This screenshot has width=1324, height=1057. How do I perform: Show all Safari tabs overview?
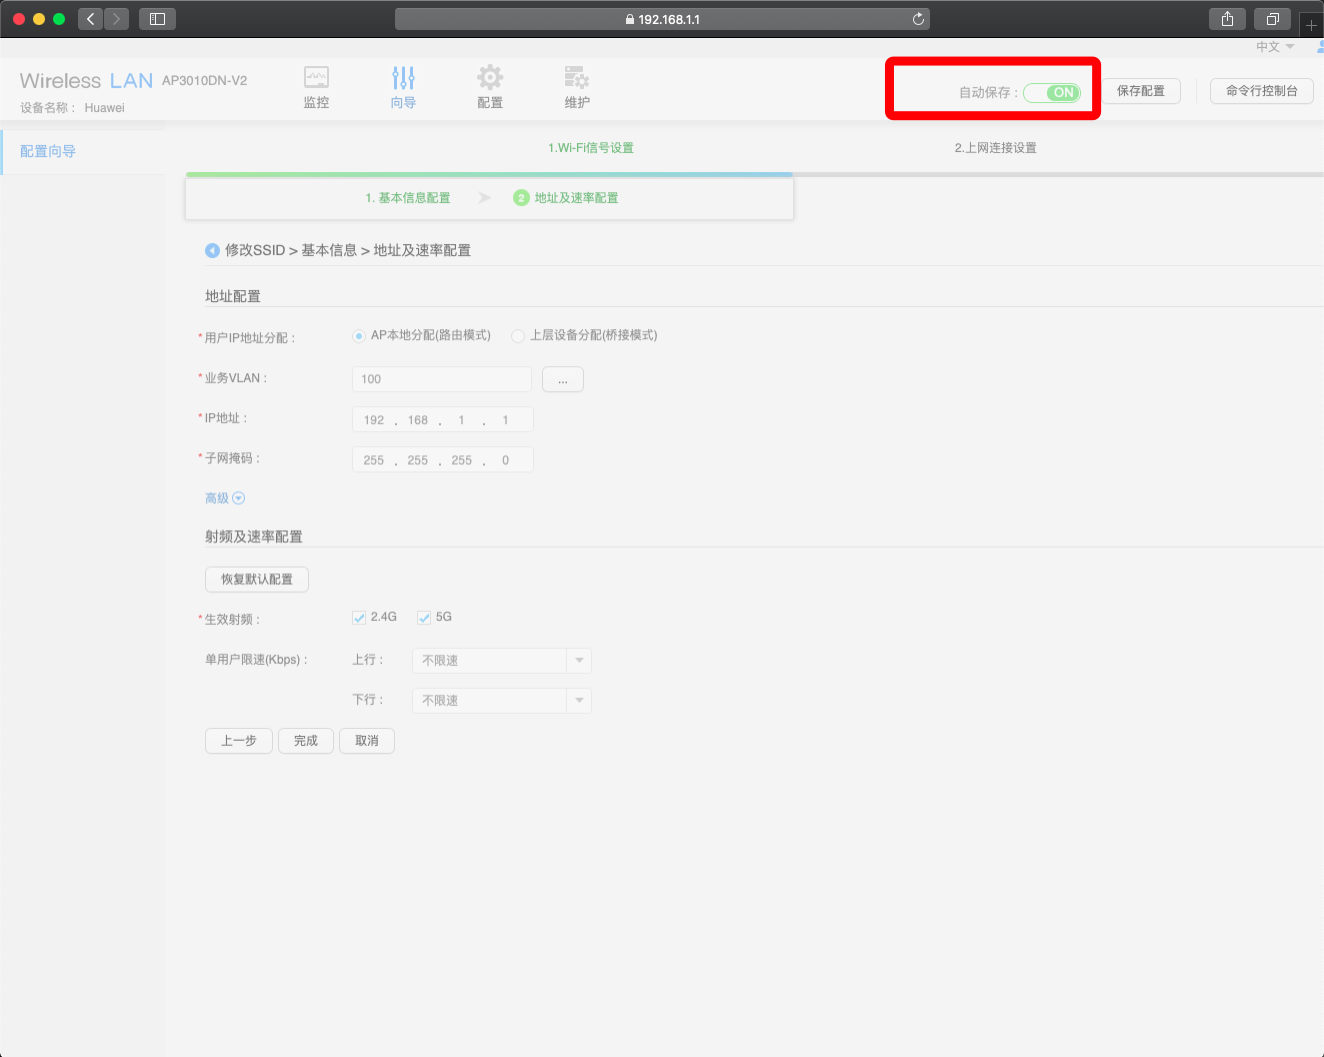(x=1272, y=19)
